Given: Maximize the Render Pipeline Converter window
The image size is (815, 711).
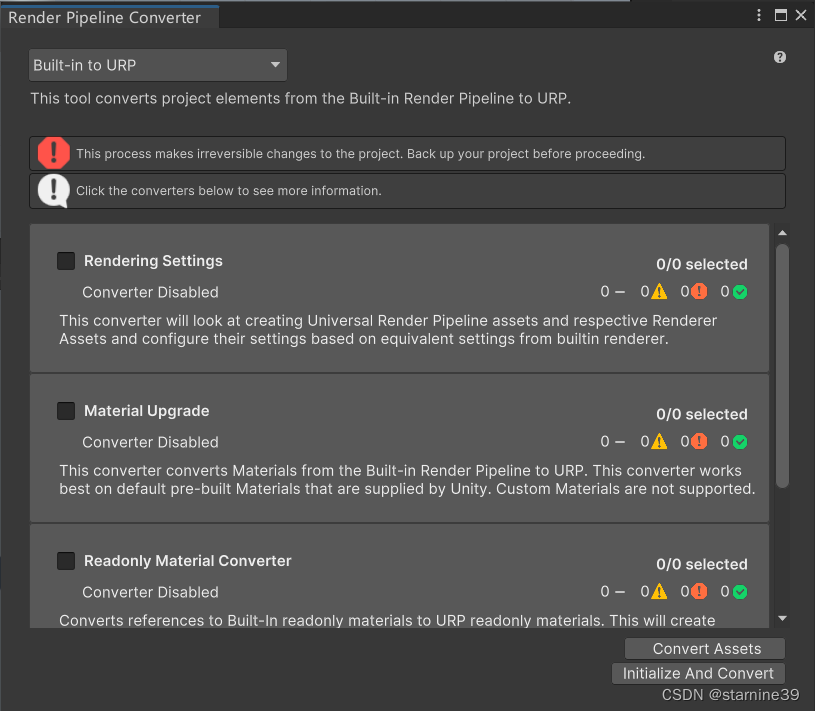Looking at the screenshot, I should [x=781, y=15].
